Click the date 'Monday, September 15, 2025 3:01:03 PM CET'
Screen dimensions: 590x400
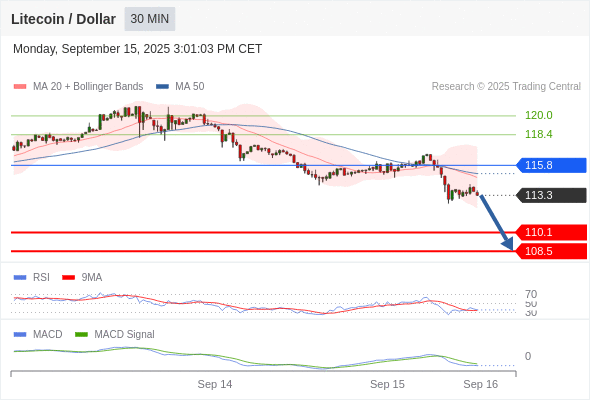137,49
